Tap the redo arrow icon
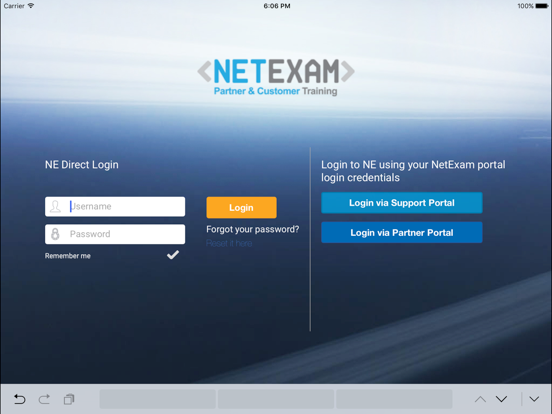The height and width of the screenshot is (414, 552). point(44,399)
